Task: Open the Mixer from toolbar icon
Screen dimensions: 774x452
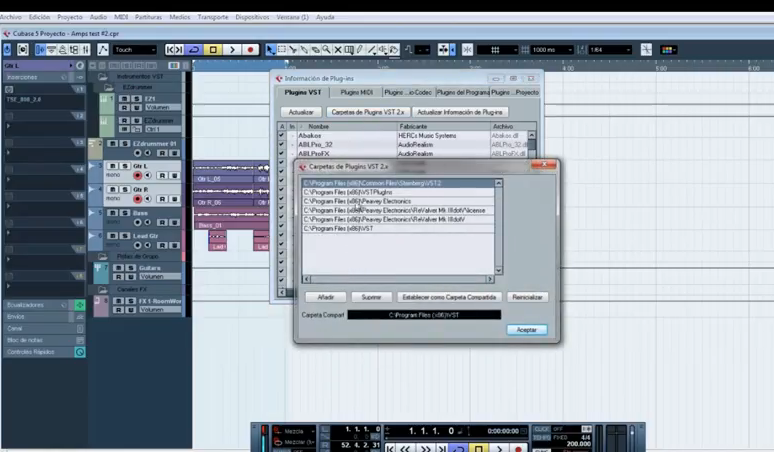Action: click(x=86, y=50)
